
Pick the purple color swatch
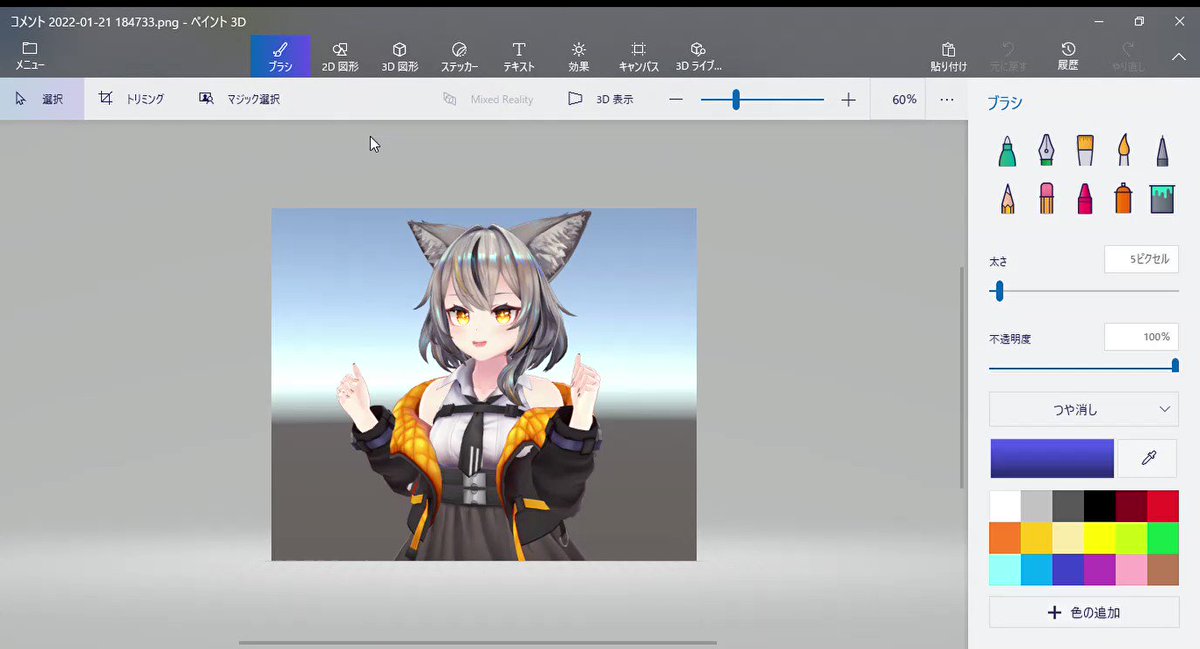(1100, 570)
